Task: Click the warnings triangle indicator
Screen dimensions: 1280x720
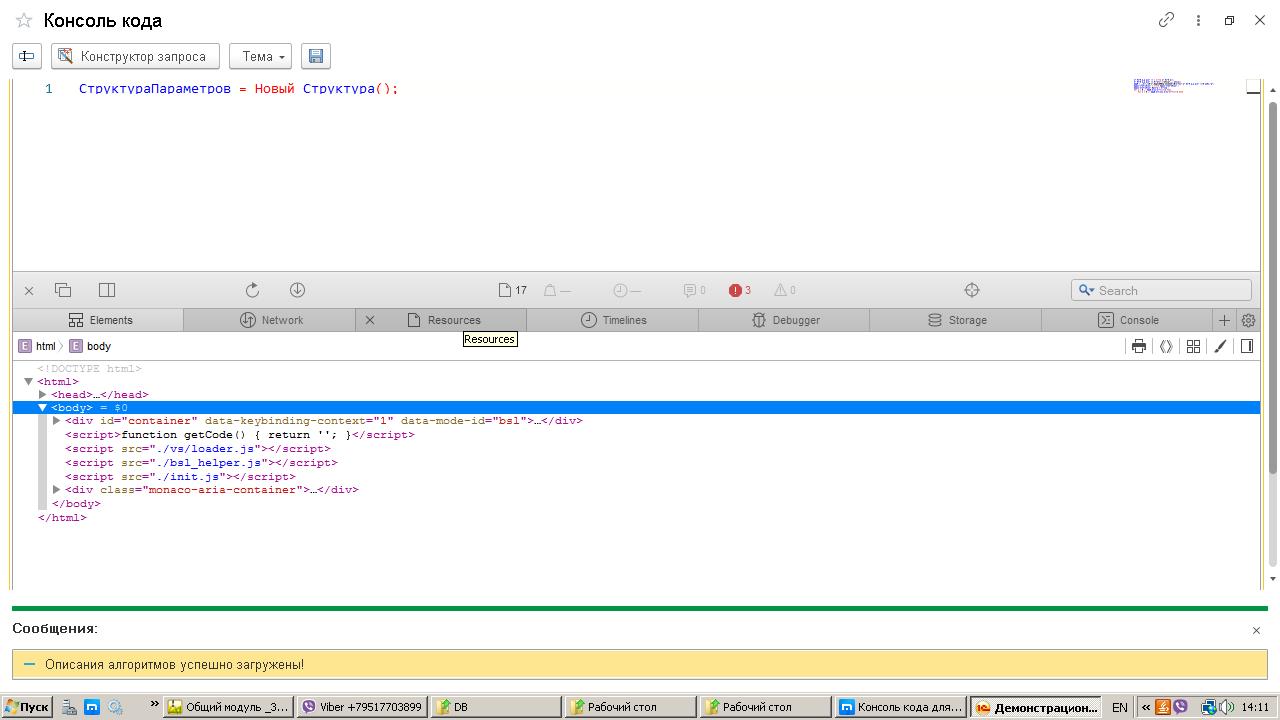Action: [x=785, y=290]
